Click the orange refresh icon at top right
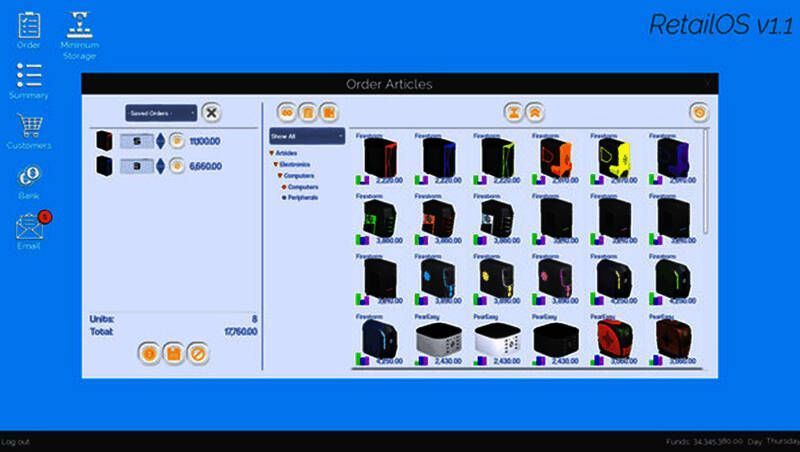 point(698,113)
